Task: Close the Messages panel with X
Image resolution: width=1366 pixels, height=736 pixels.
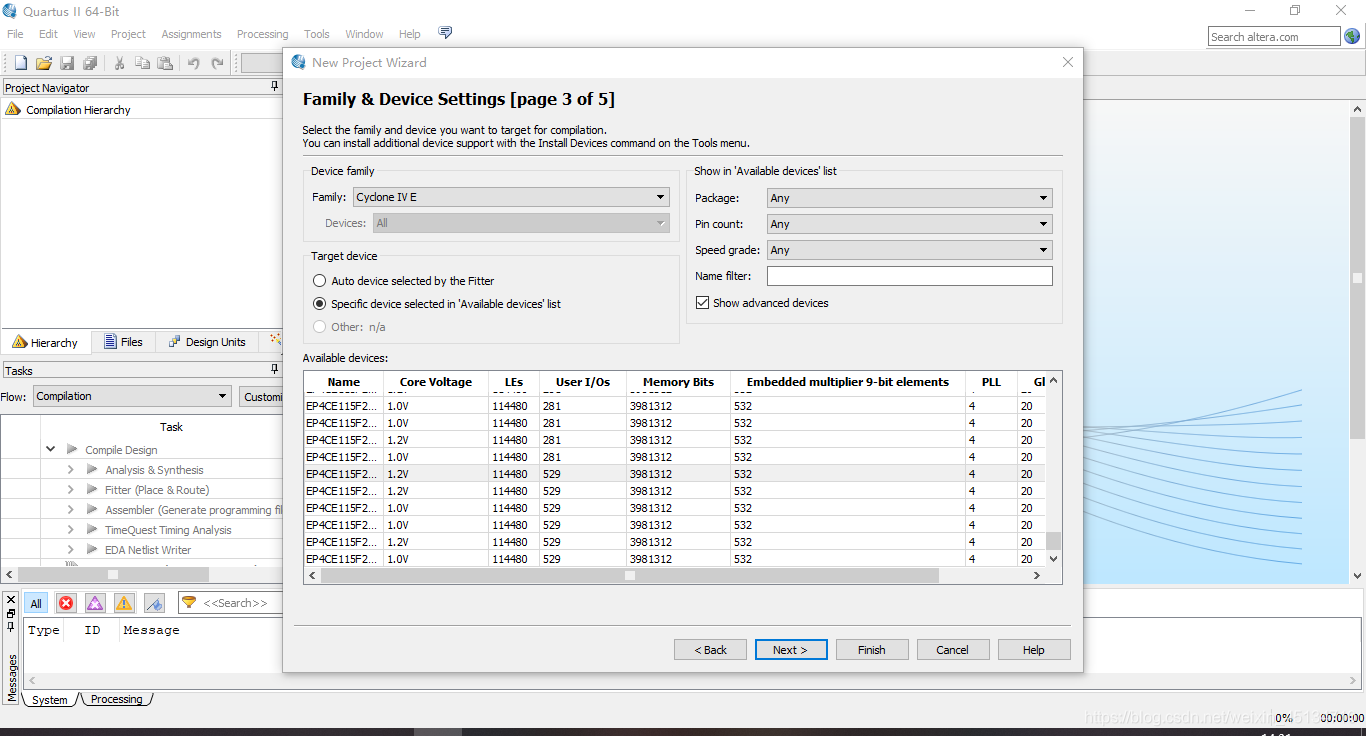Action: pos(11,599)
